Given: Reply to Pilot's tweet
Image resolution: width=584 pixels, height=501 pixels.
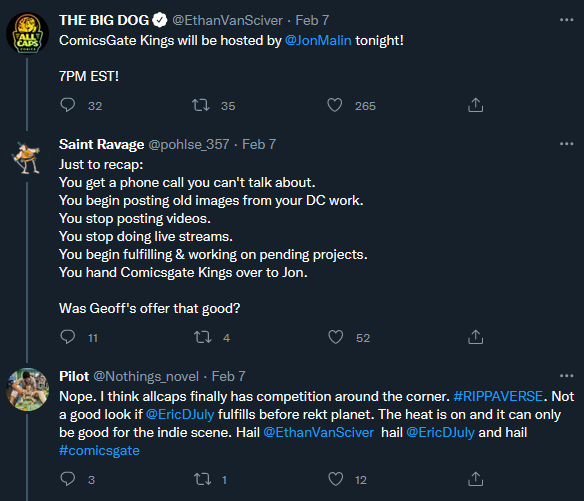Looking at the screenshot, I should (x=67, y=479).
